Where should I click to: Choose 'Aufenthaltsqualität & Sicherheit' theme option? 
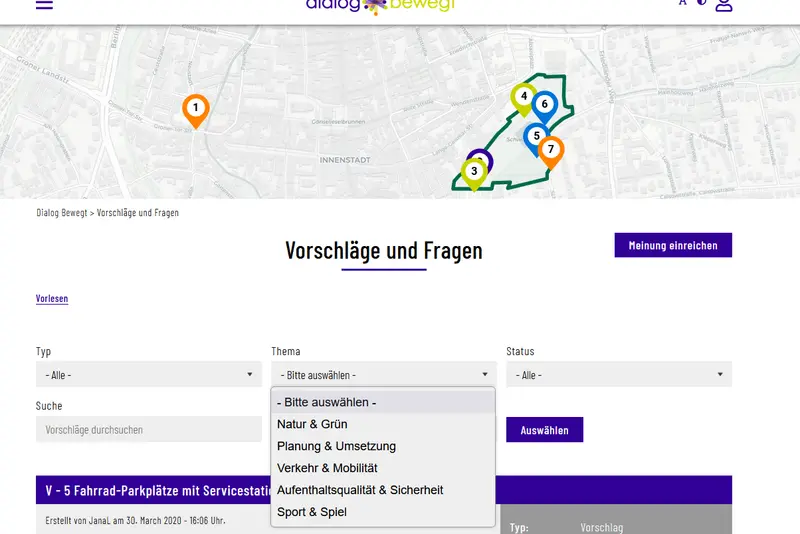coord(383,490)
